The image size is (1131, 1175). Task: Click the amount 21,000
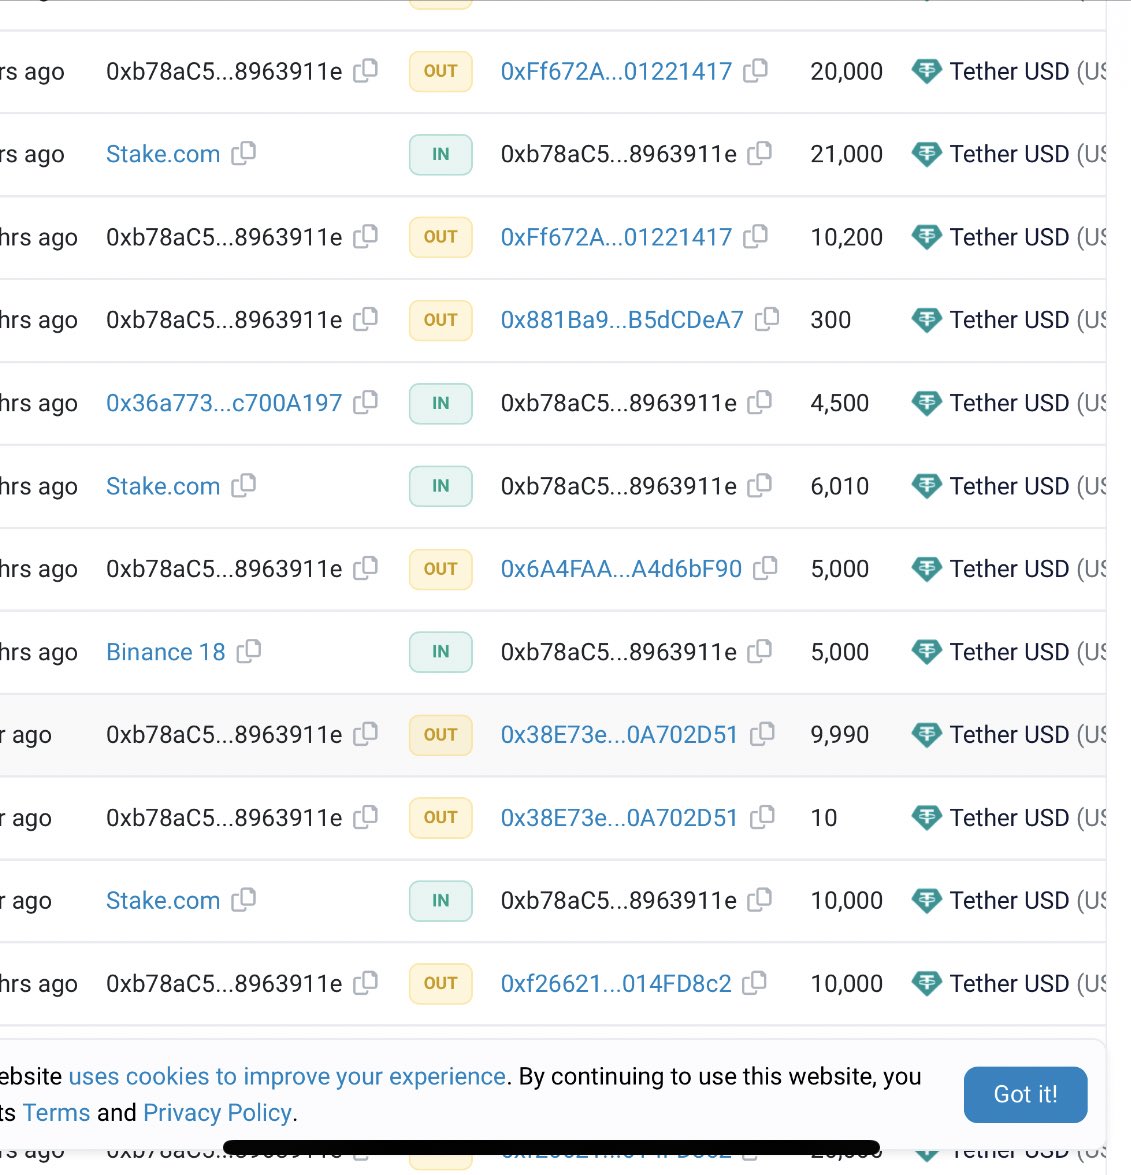click(x=846, y=154)
